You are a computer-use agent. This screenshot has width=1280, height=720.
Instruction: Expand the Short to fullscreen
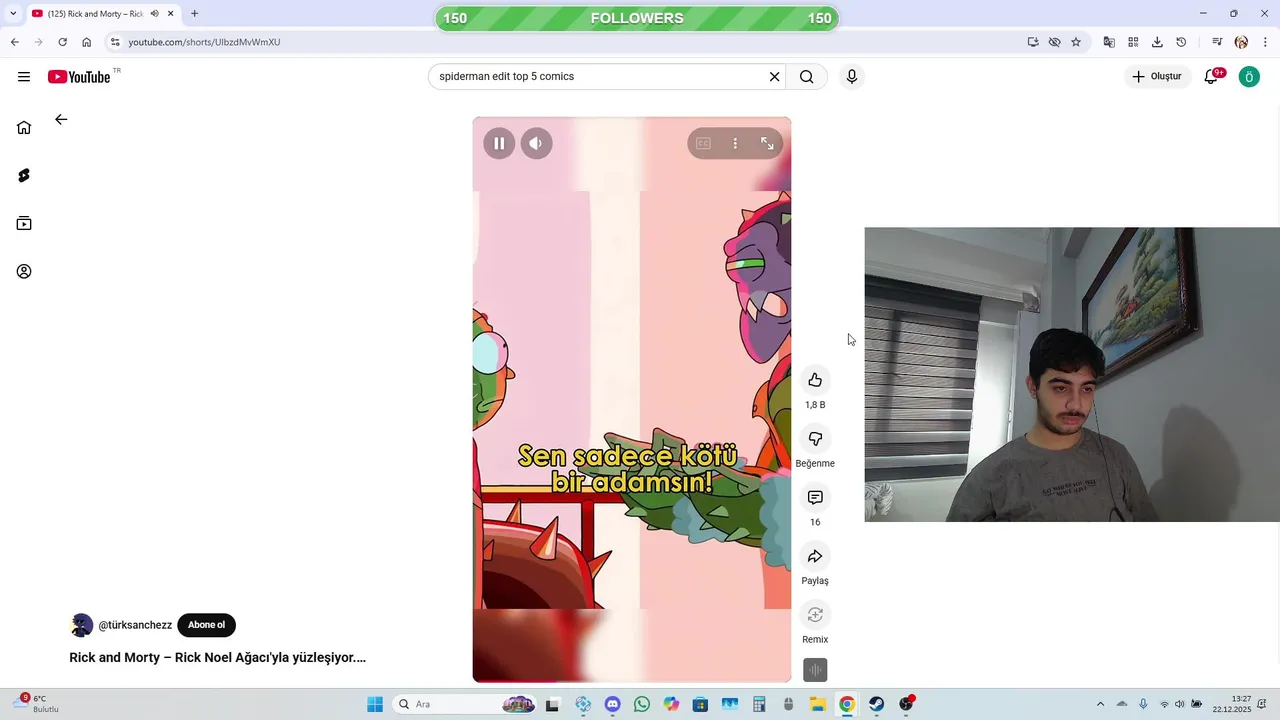point(767,143)
